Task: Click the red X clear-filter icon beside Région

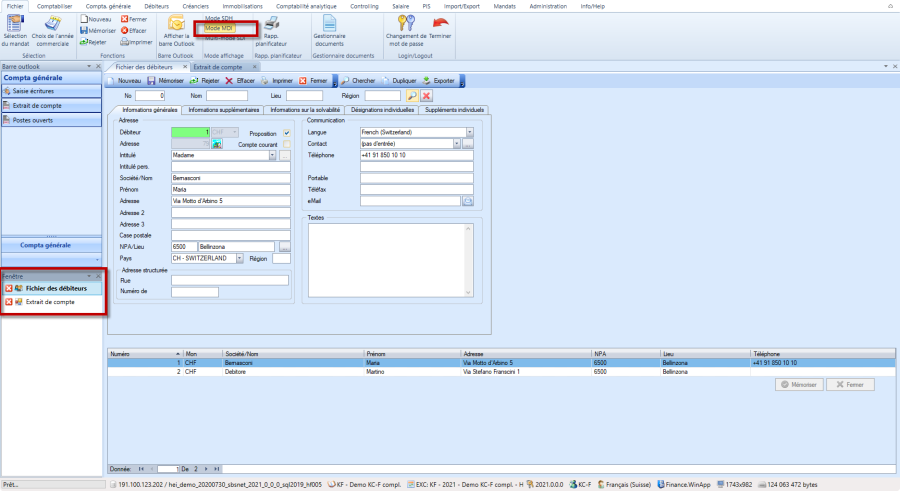Action: click(426, 95)
